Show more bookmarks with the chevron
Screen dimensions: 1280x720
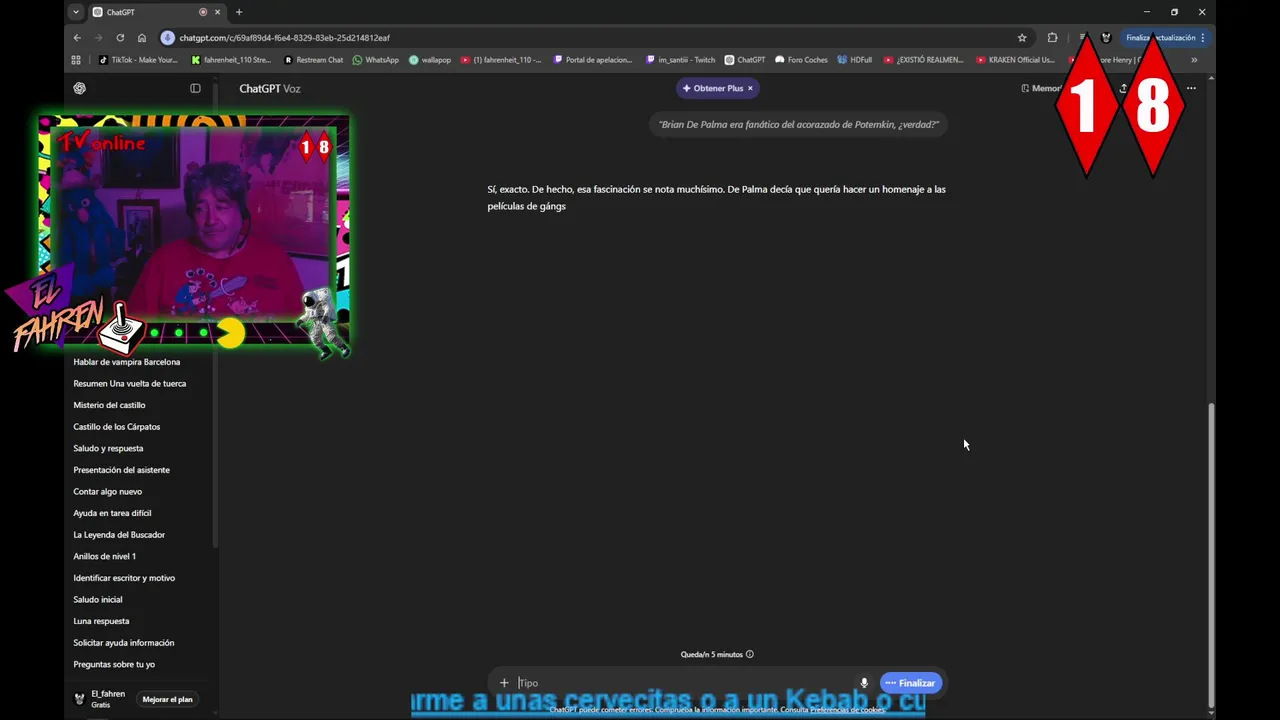(x=1194, y=60)
